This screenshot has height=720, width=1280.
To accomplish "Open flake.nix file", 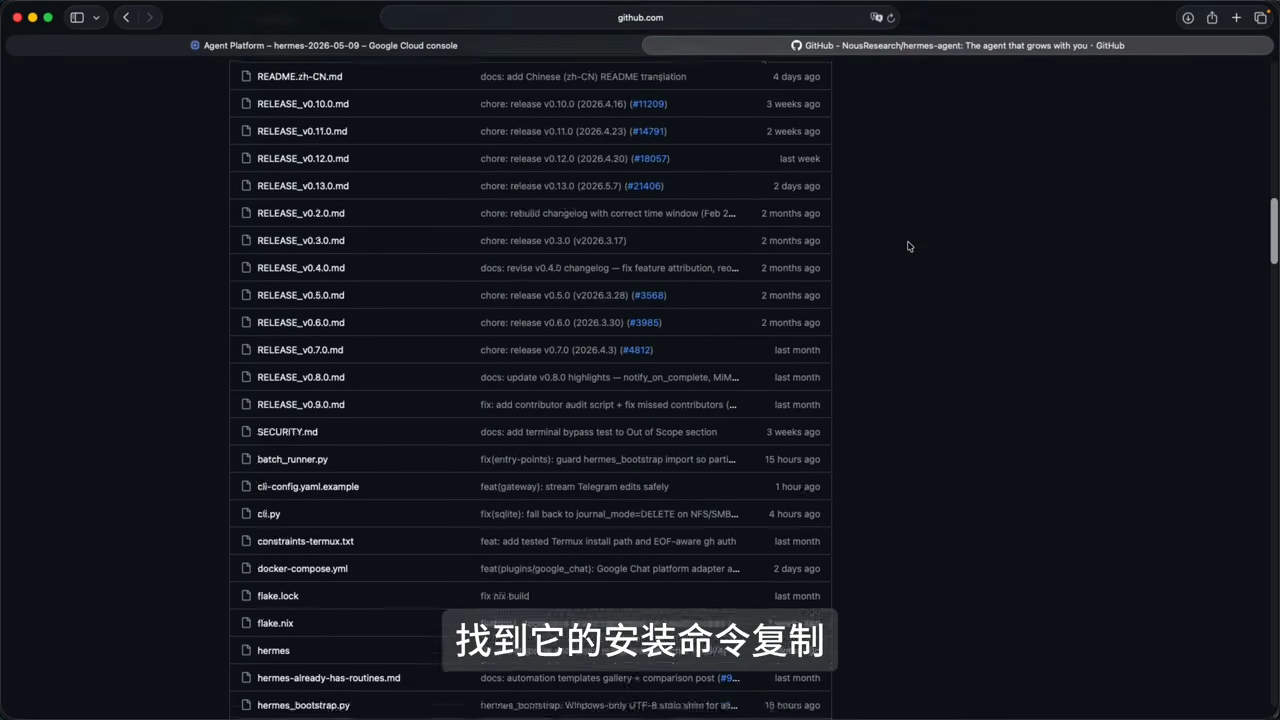I will [275, 623].
